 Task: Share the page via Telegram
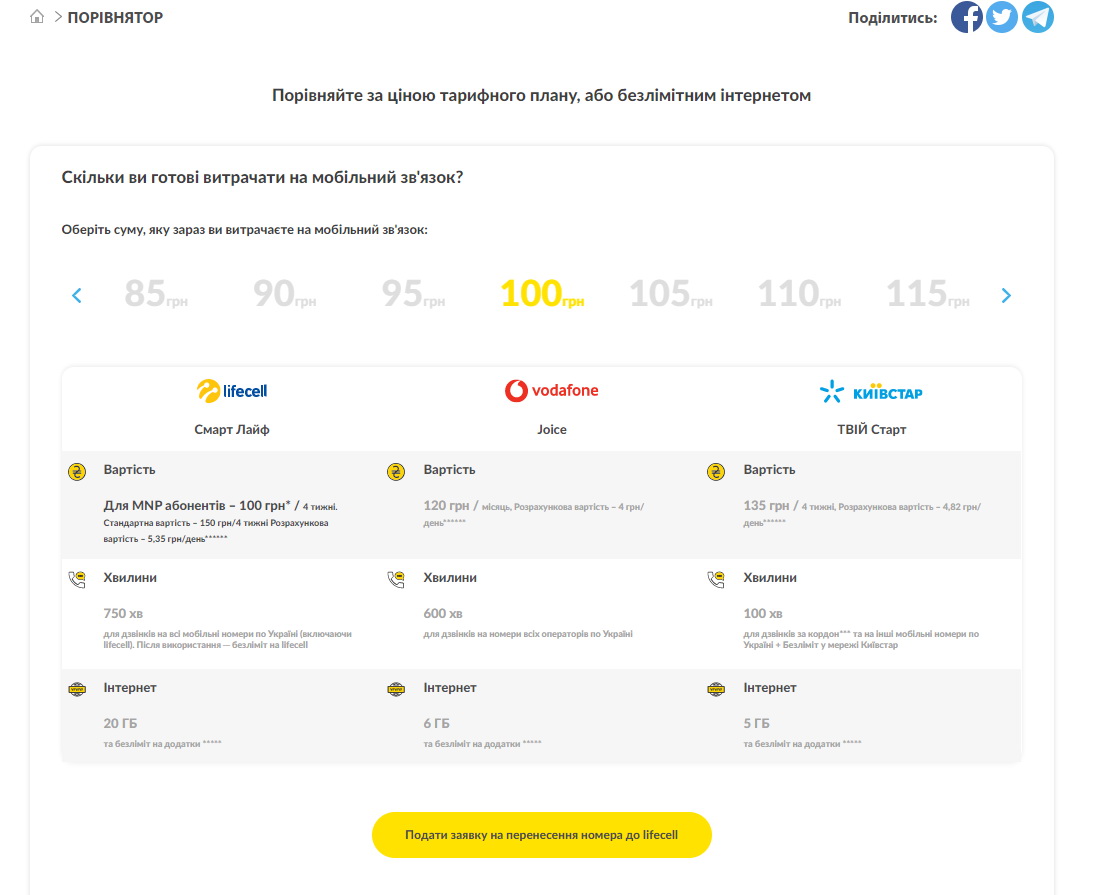(x=1037, y=17)
